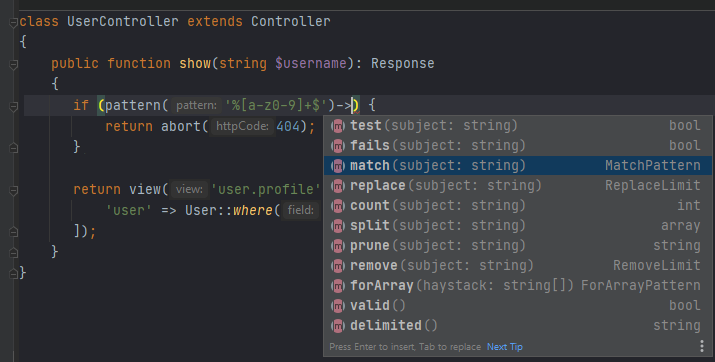Insert the count(subject: string) method
Image resolution: width=715 pixels, height=362 pixels.
click(x=518, y=206)
